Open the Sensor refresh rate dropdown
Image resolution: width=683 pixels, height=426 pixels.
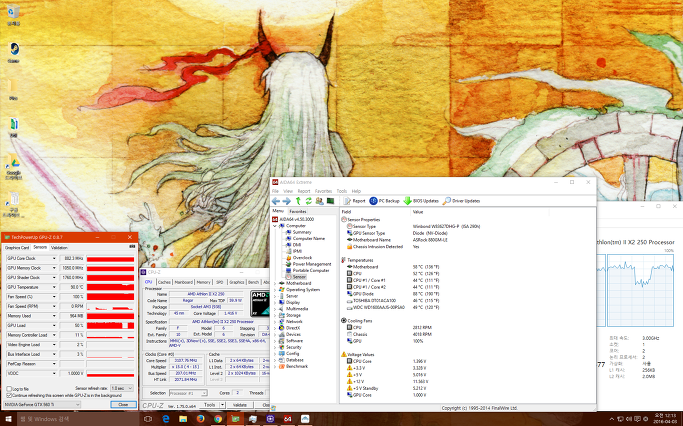(x=122, y=388)
